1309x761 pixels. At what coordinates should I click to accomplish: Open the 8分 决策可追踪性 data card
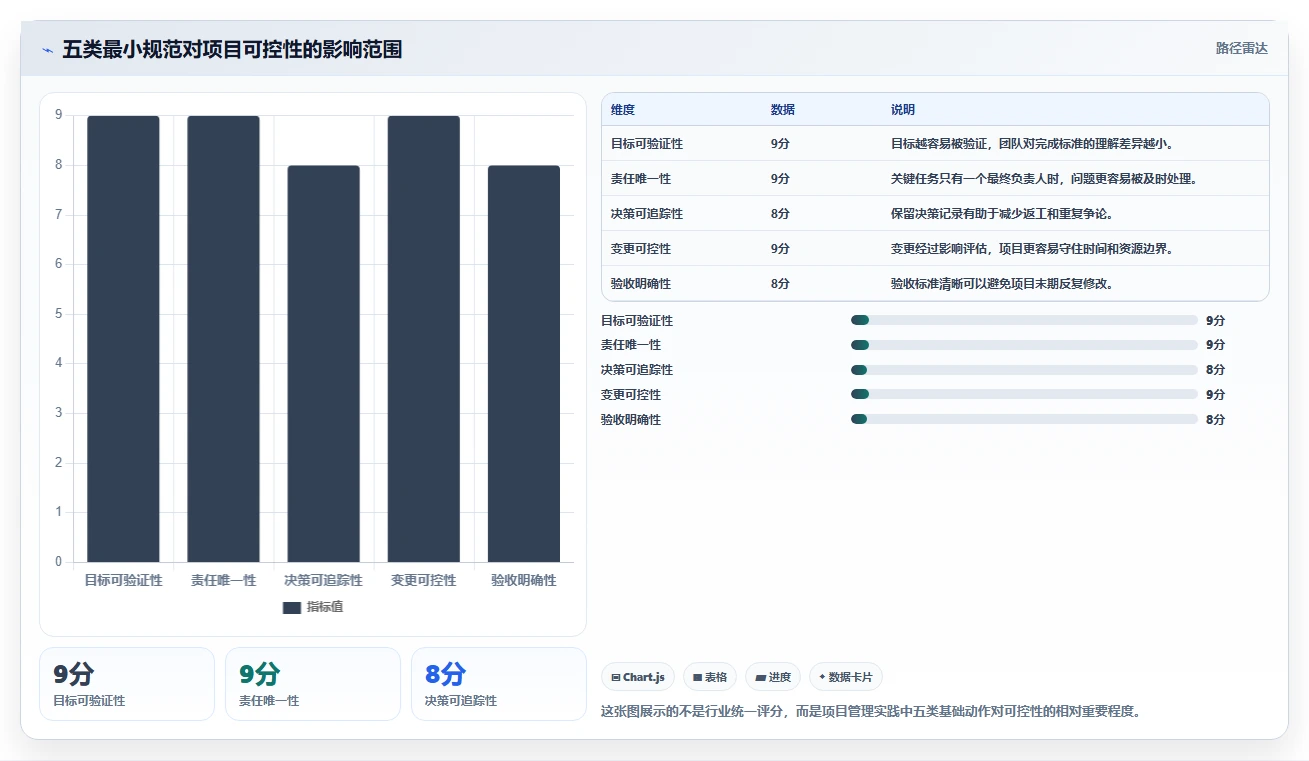click(499, 684)
